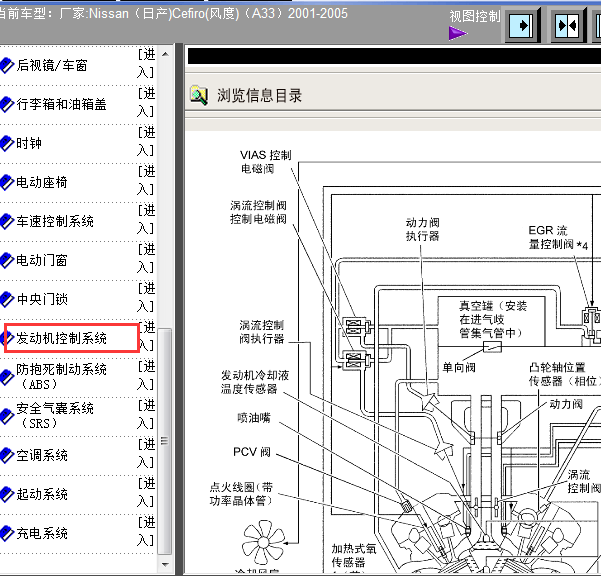Click the pencil icon beside 安全气囊系统
Image resolution: width=601 pixels, height=576 pixels.
pyautogui.click(x=7, y=417)
